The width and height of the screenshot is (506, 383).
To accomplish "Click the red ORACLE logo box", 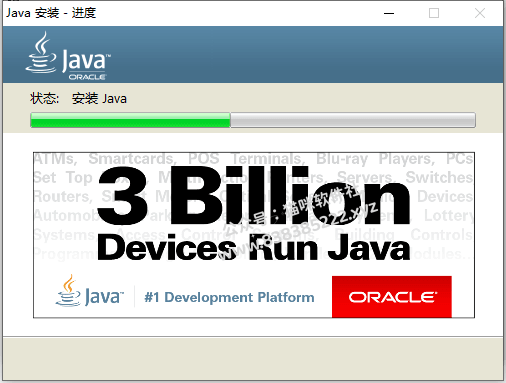I will coord(392,297).
